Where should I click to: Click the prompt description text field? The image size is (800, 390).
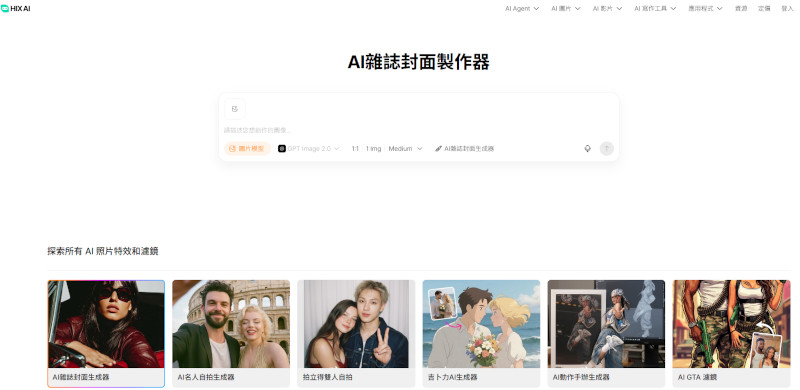coord(418,131)
